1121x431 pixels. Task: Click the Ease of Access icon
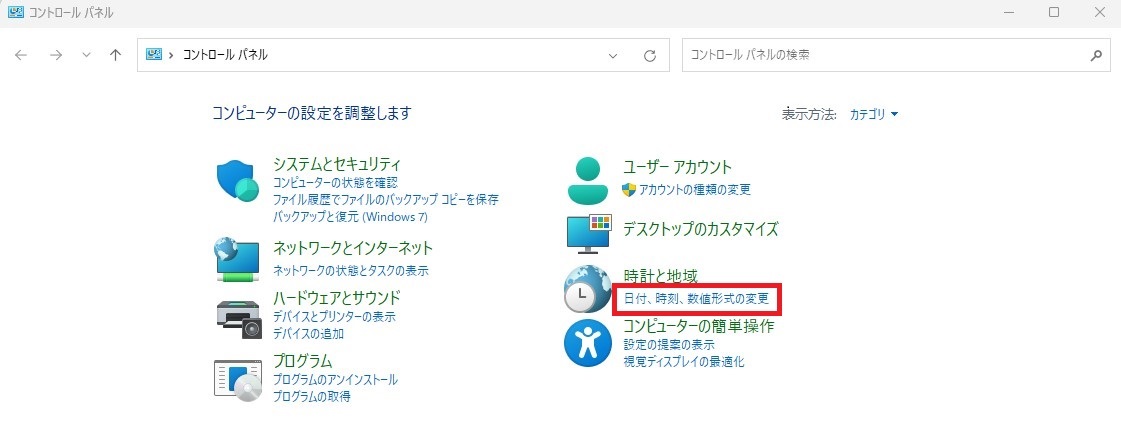tap(587, 344)
